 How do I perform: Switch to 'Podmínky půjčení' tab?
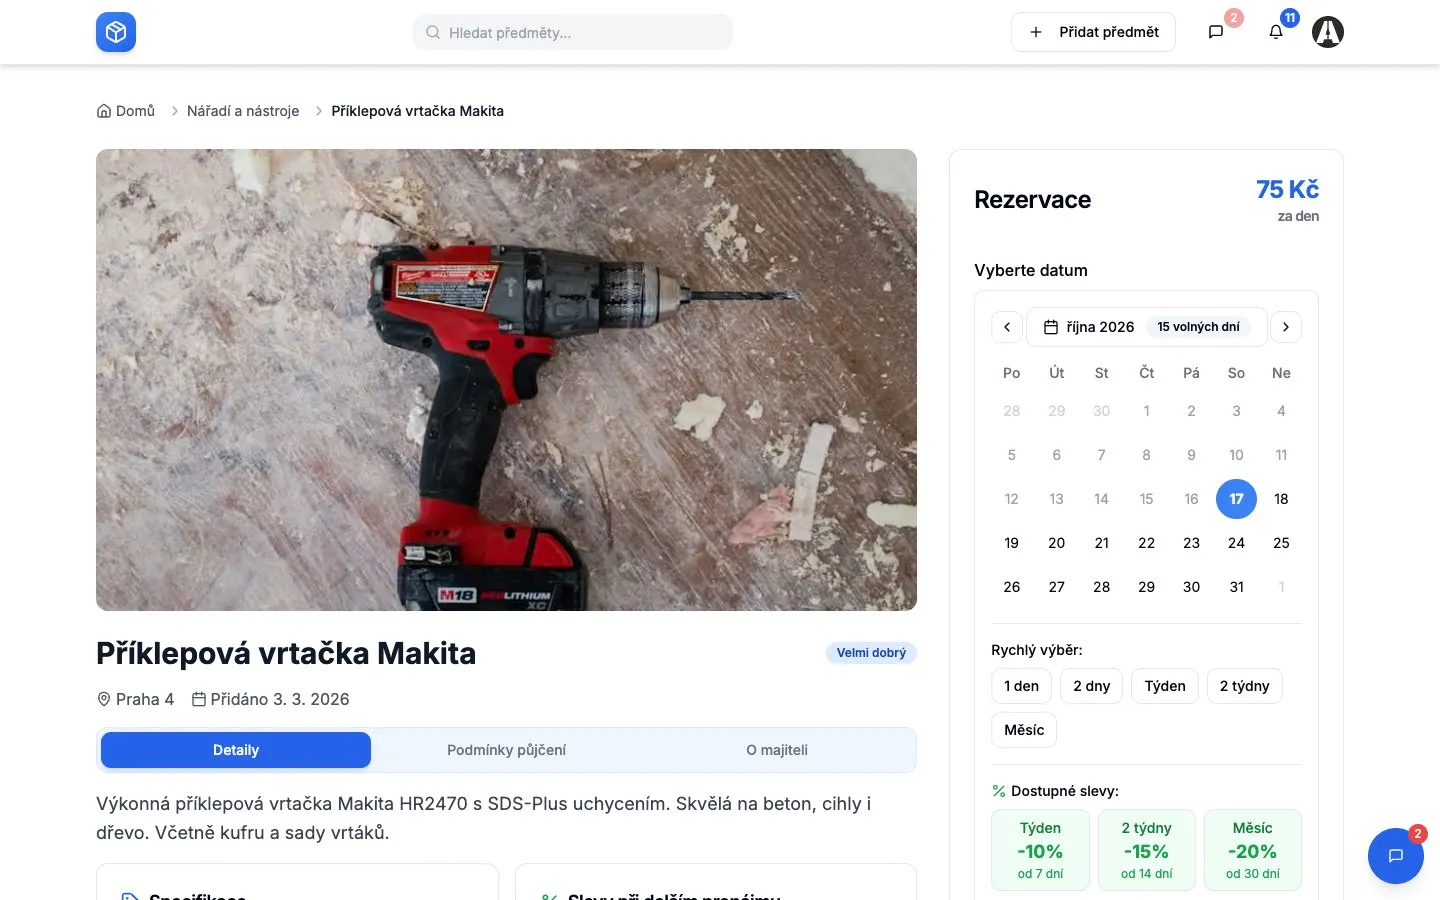[506, 750]
